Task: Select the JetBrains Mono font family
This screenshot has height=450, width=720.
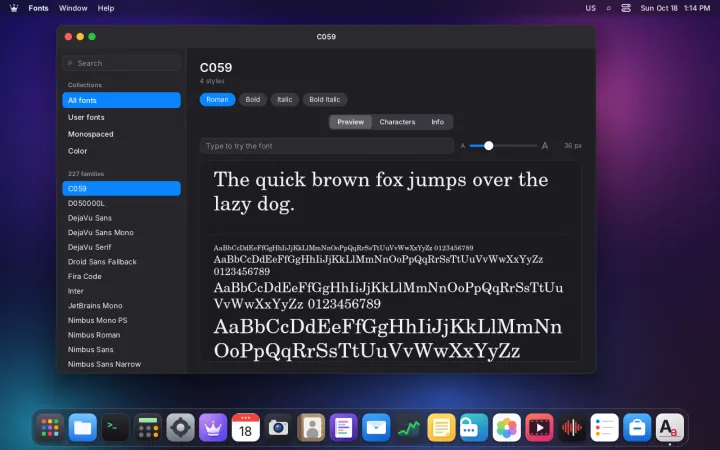Action: coord(121,306)
